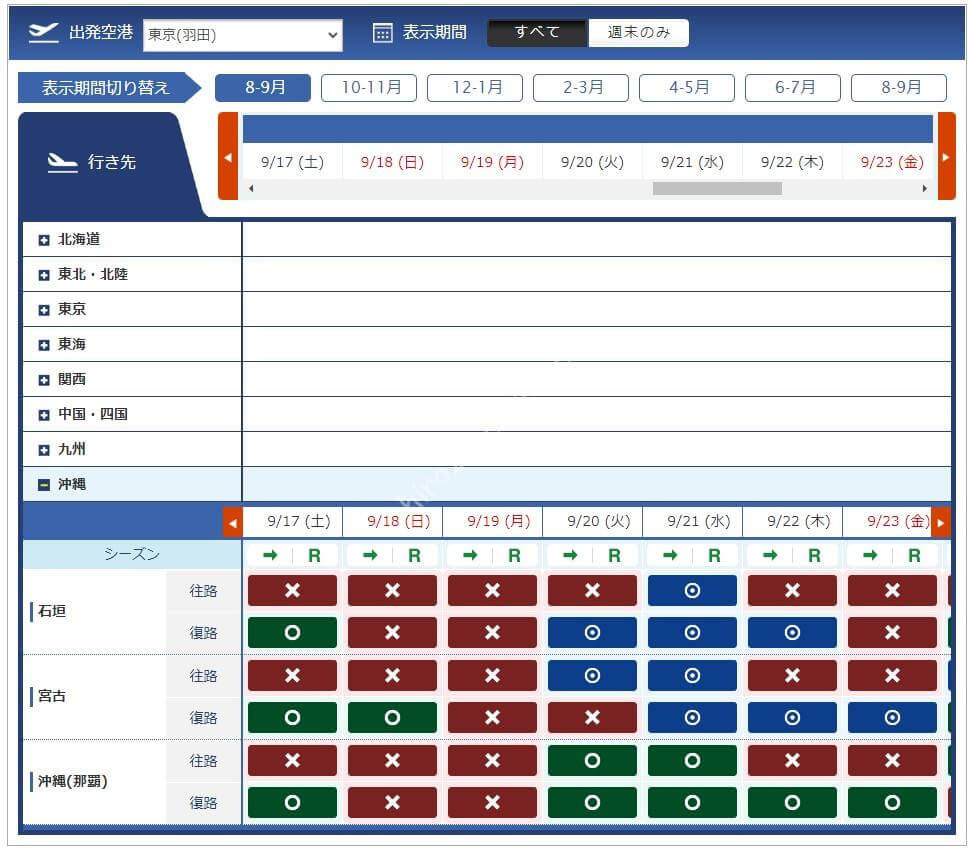Switch to the last 8-9月 period tab
This screenshot has height=852, width=974.
coord(899,88)
